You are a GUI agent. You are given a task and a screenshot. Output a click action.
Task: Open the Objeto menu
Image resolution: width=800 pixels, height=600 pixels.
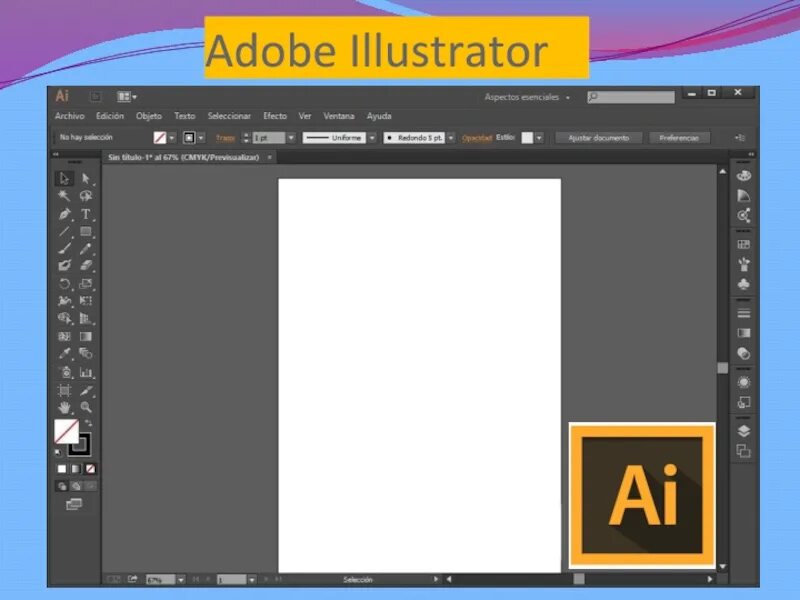click(x=148, y=116)
